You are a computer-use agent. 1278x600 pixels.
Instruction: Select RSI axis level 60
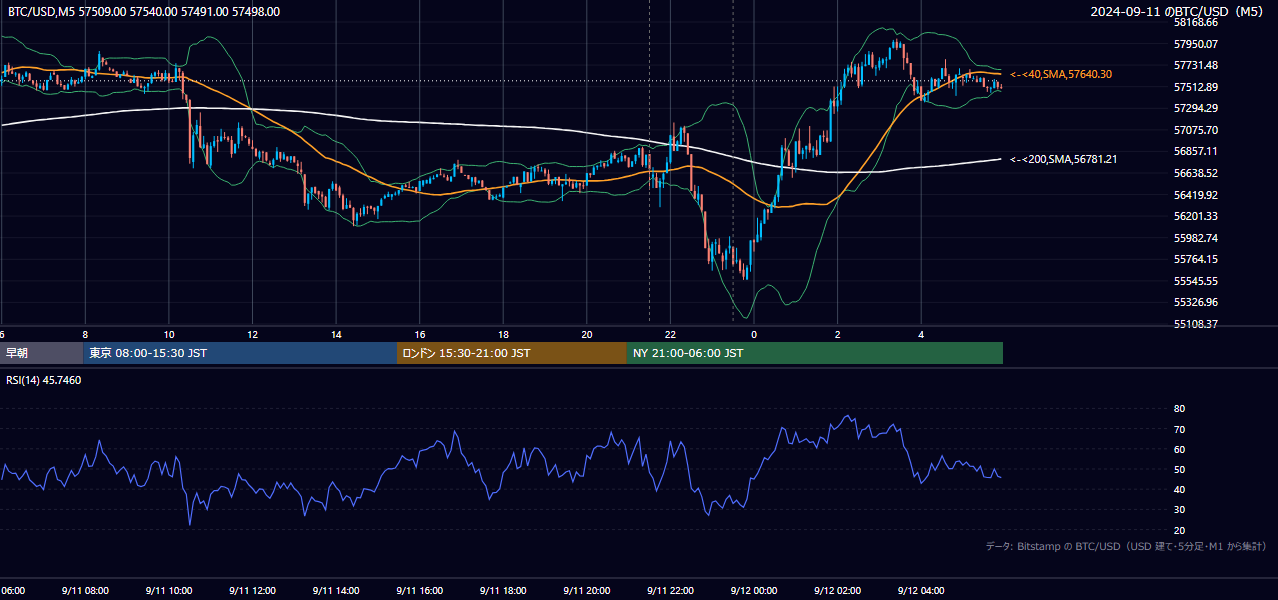tap(1179, 449)
